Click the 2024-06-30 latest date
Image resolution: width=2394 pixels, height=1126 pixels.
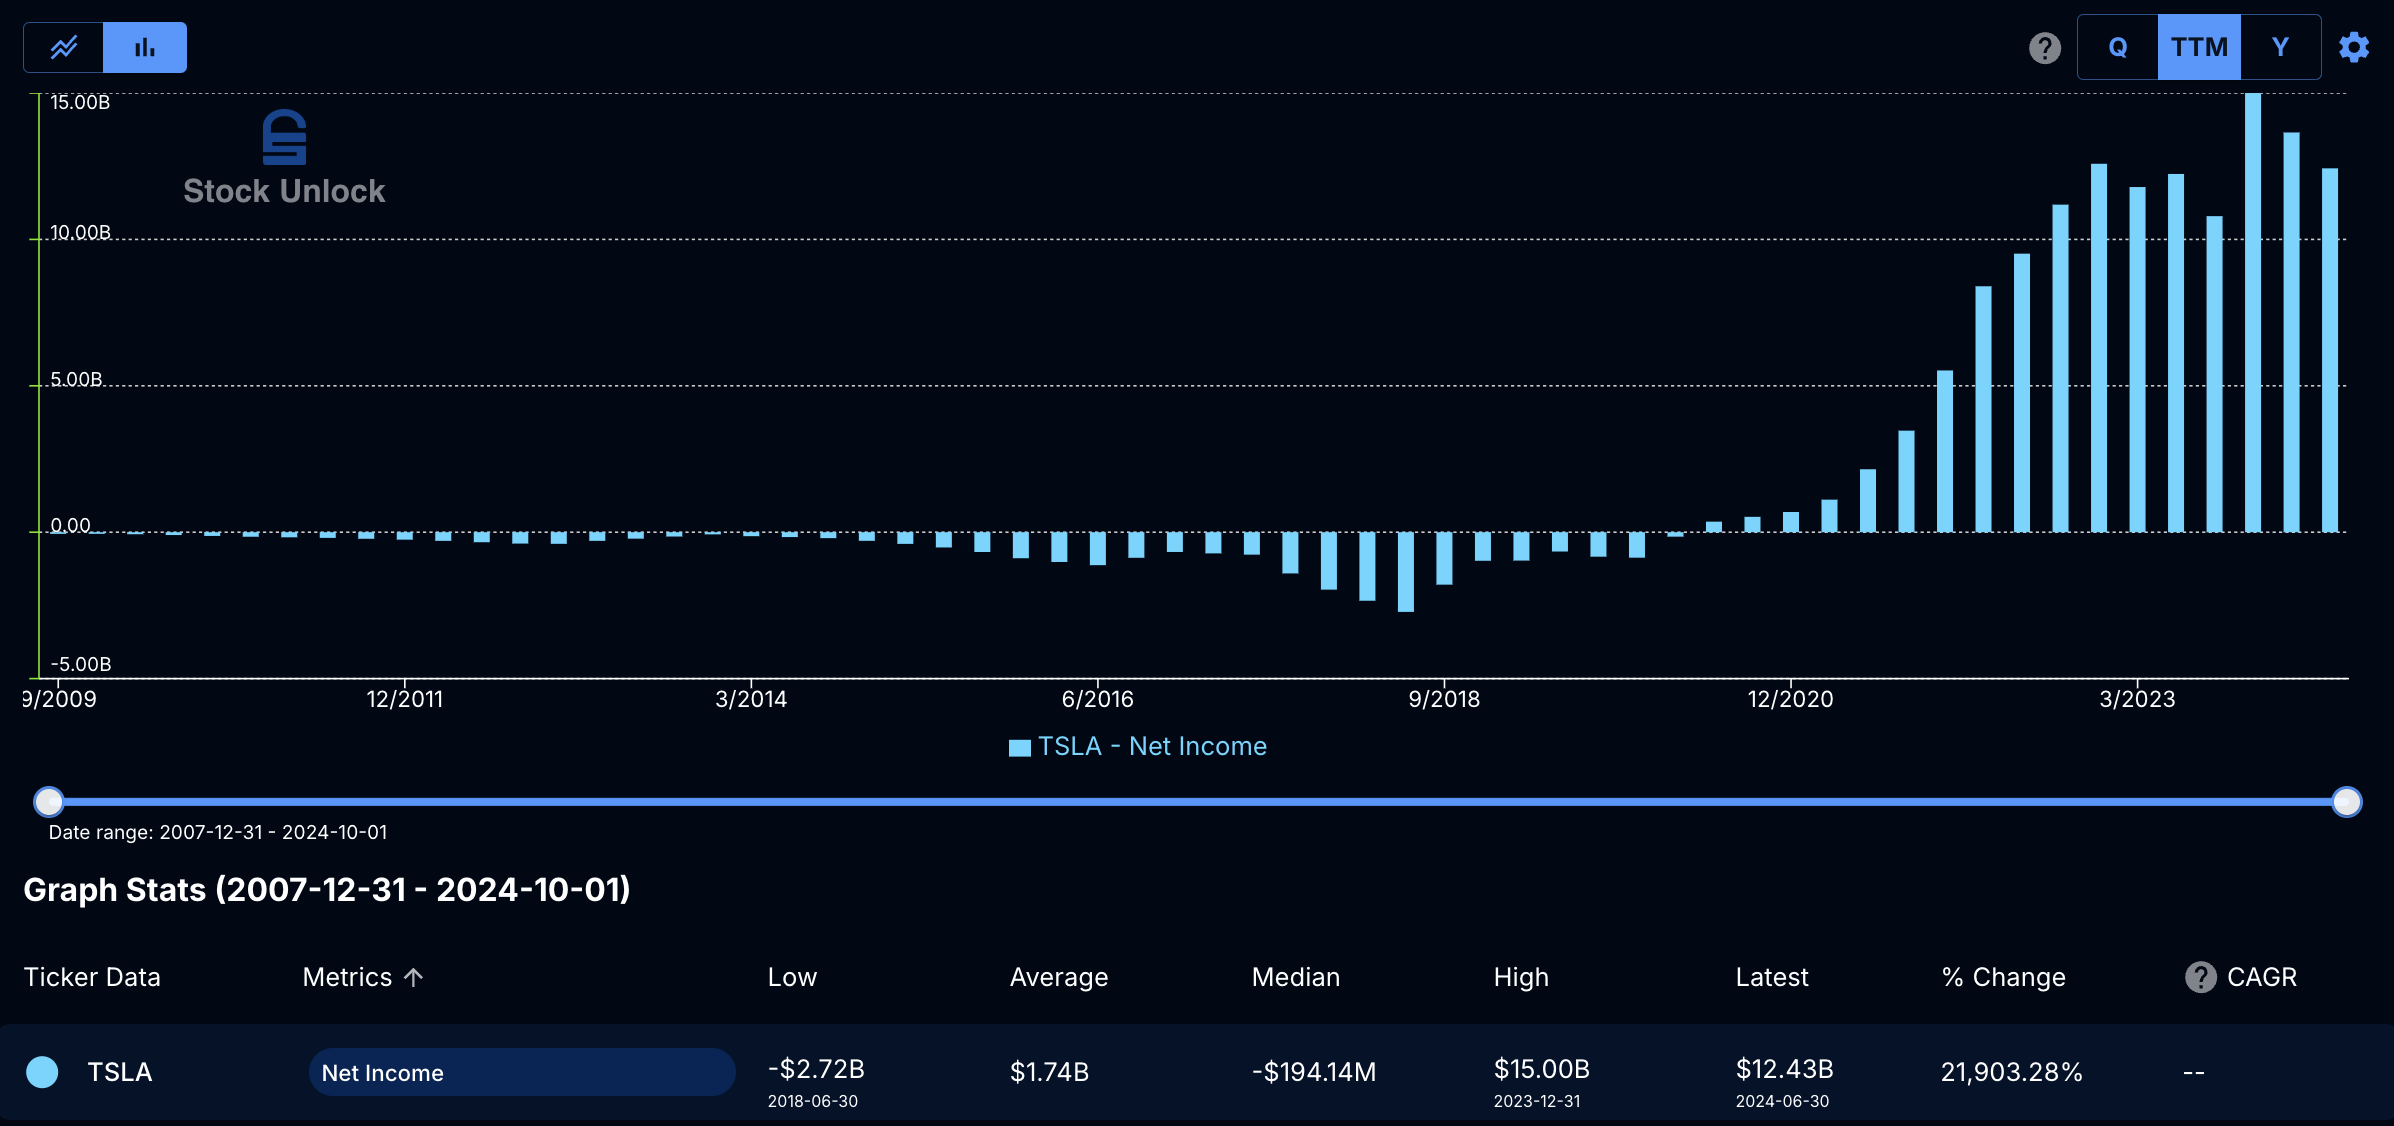tap(1782, 1101)
